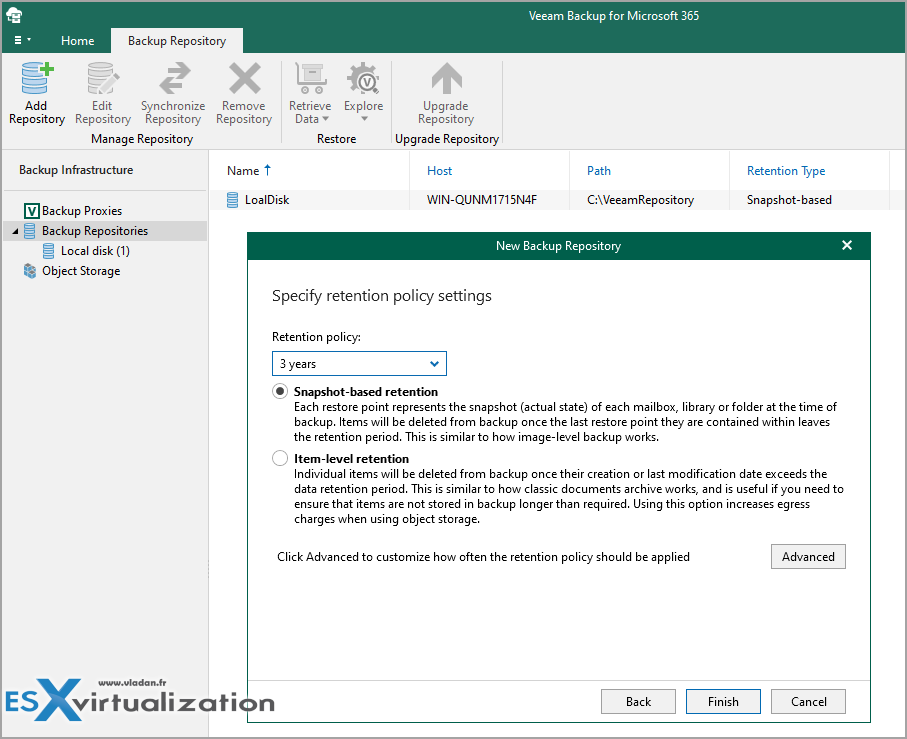Select the Object Storage tree item
The height and width of the screenshot is (739, 907).
pos(81,271)
